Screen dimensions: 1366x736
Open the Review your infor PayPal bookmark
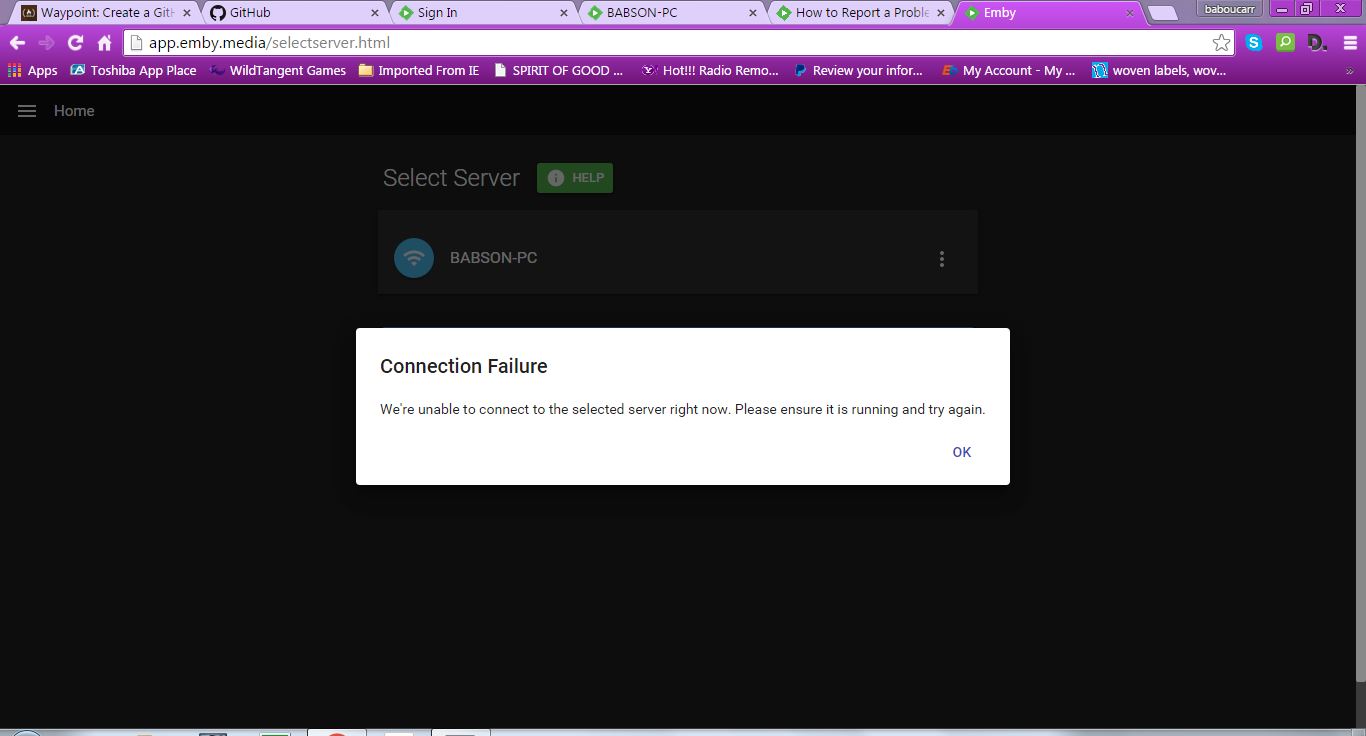pos(858,71)
